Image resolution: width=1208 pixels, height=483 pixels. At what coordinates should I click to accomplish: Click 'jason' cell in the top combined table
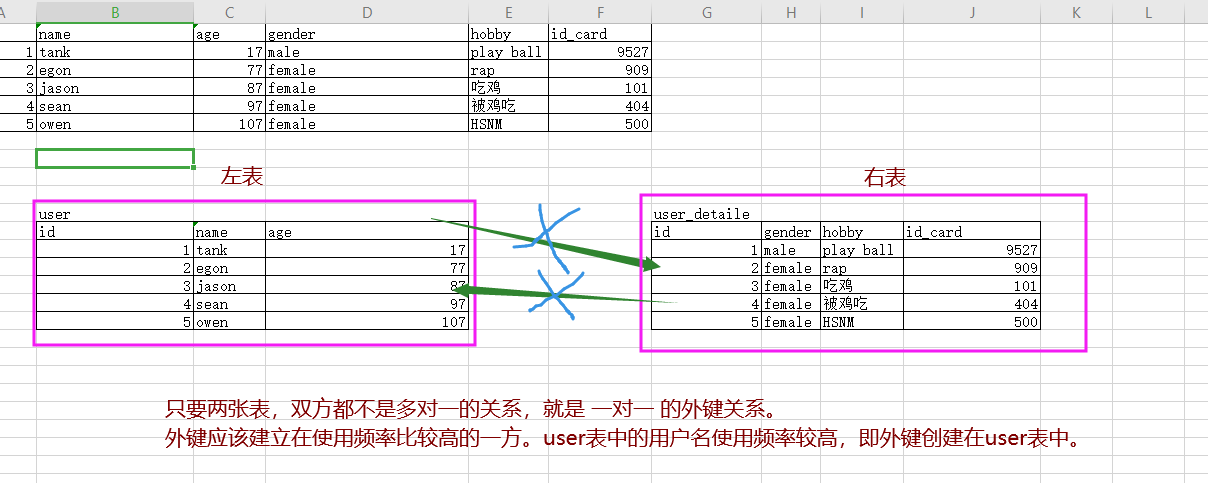(x=115, y=88)
